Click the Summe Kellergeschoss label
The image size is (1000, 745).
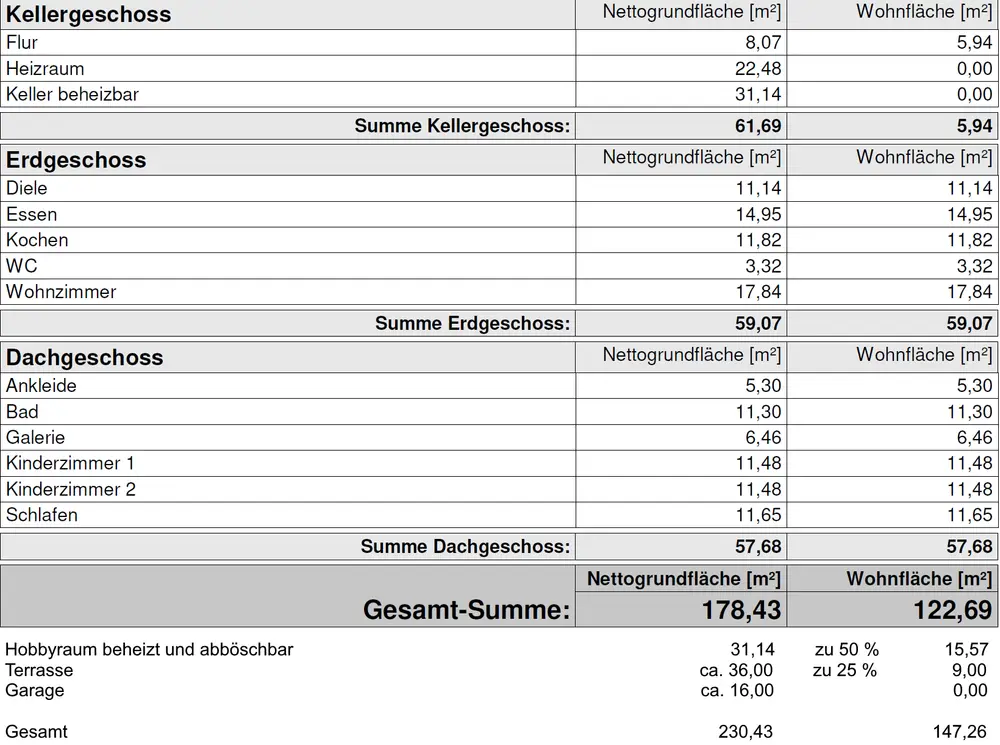[462, 126]
